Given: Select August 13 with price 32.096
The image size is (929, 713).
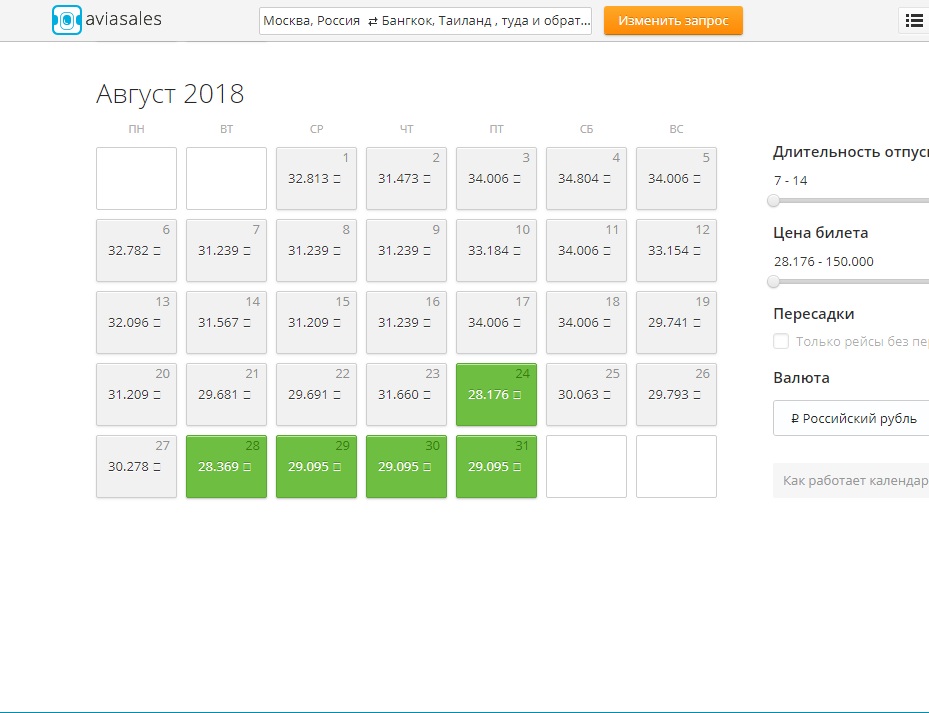Looking at the screenshot, I should [x=136, y=322].
